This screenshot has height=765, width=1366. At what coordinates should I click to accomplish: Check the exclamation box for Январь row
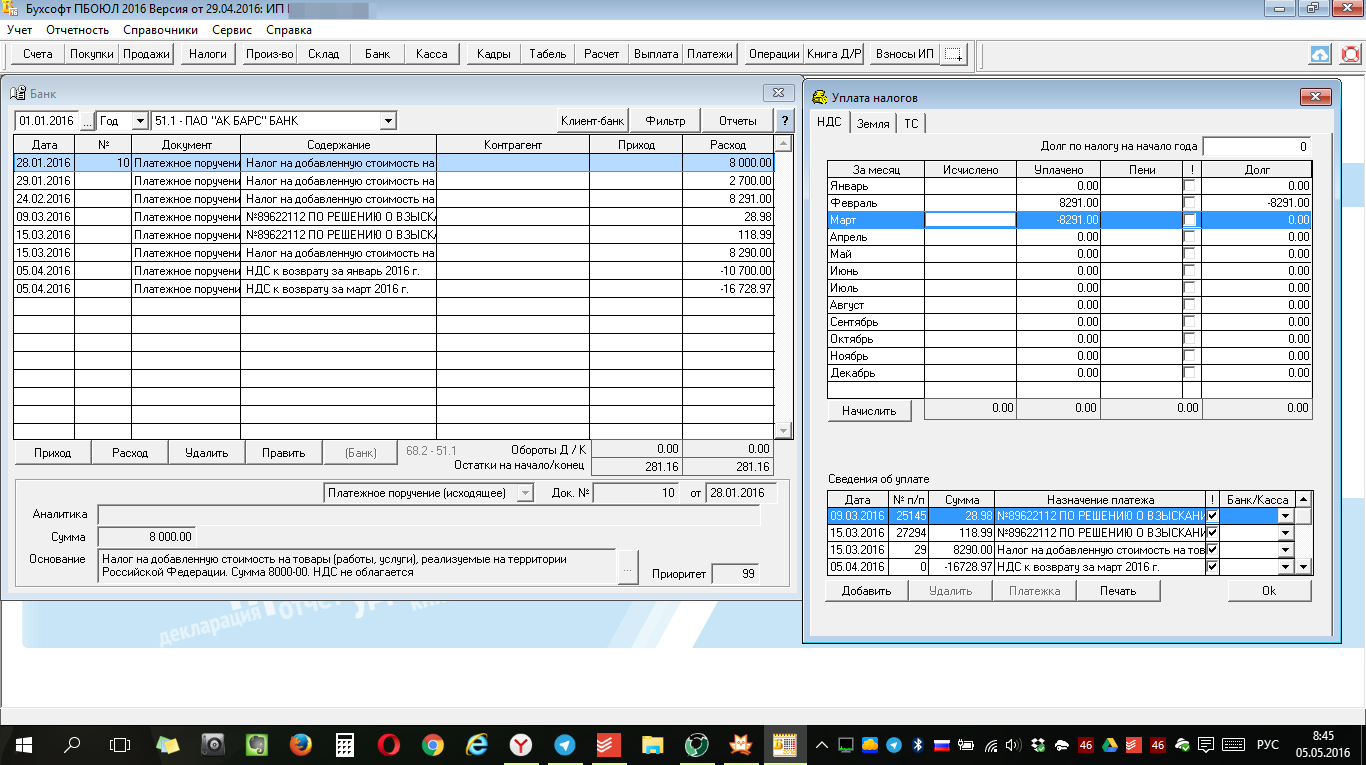point(1191,186)
